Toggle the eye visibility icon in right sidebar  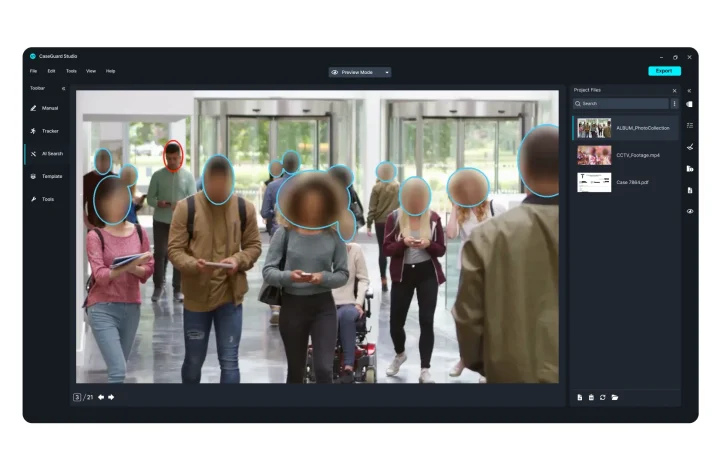(x=690, y=211)
